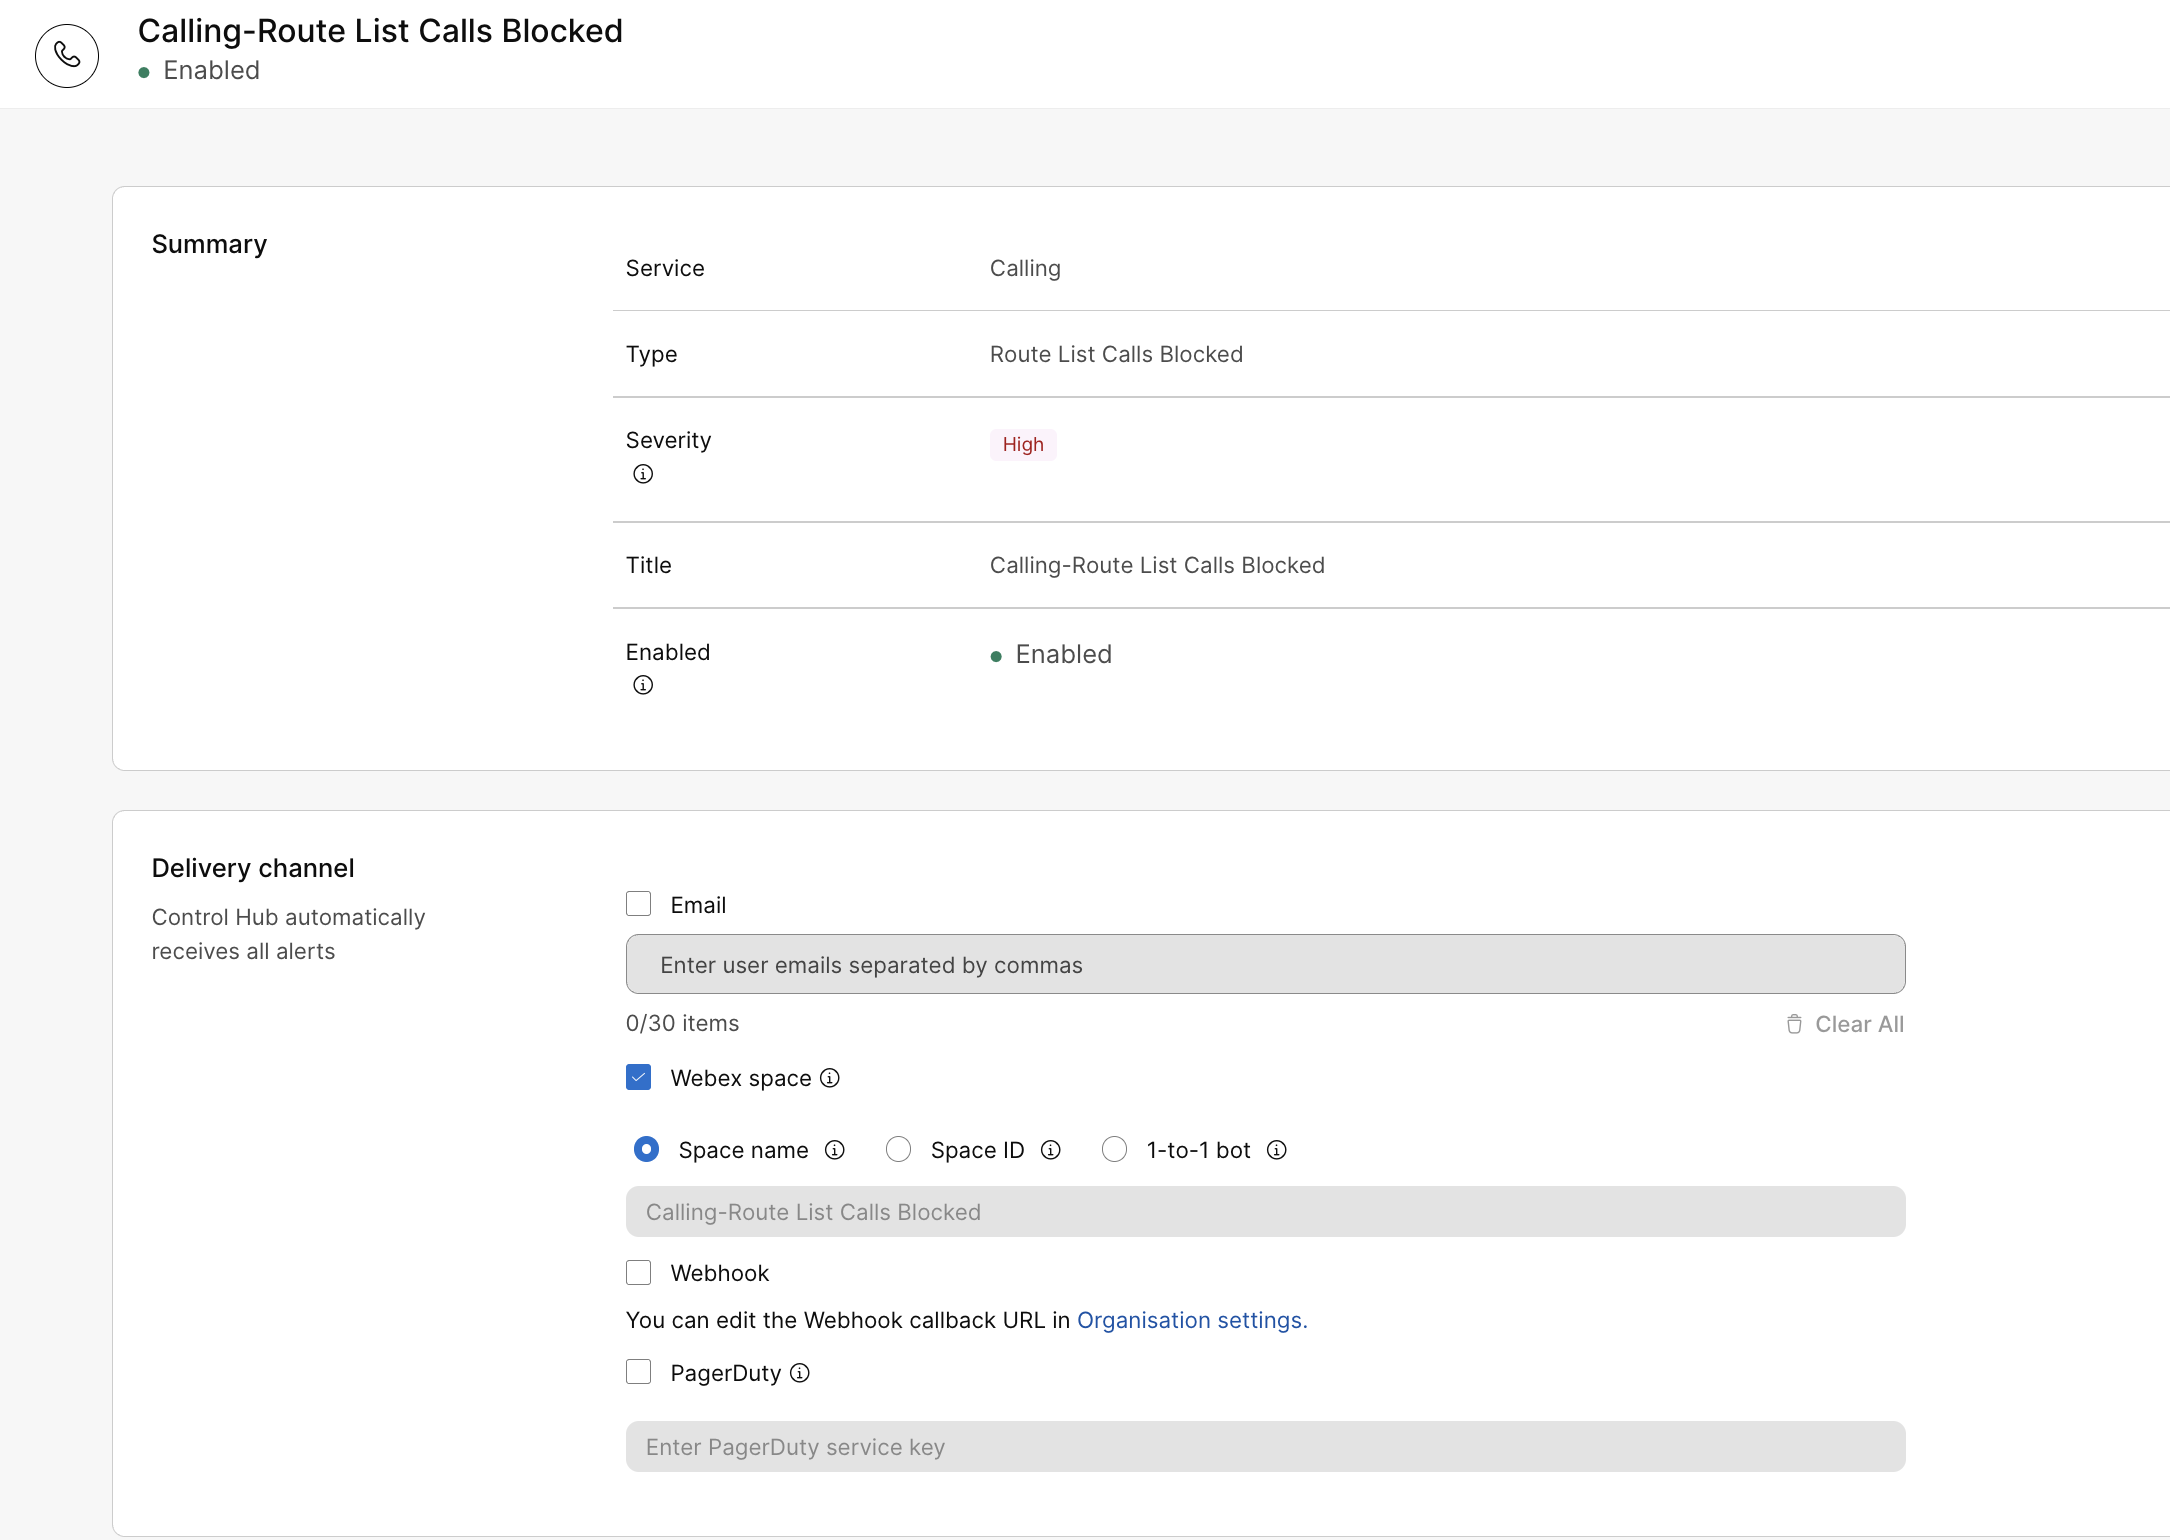Click the info icon under the Enabled label

tap(643, 685)
